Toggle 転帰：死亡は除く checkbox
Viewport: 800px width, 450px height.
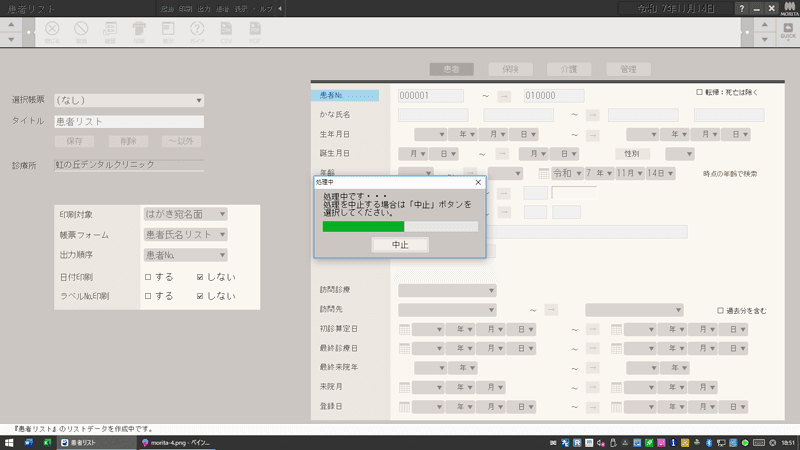(x=699, y=92)
